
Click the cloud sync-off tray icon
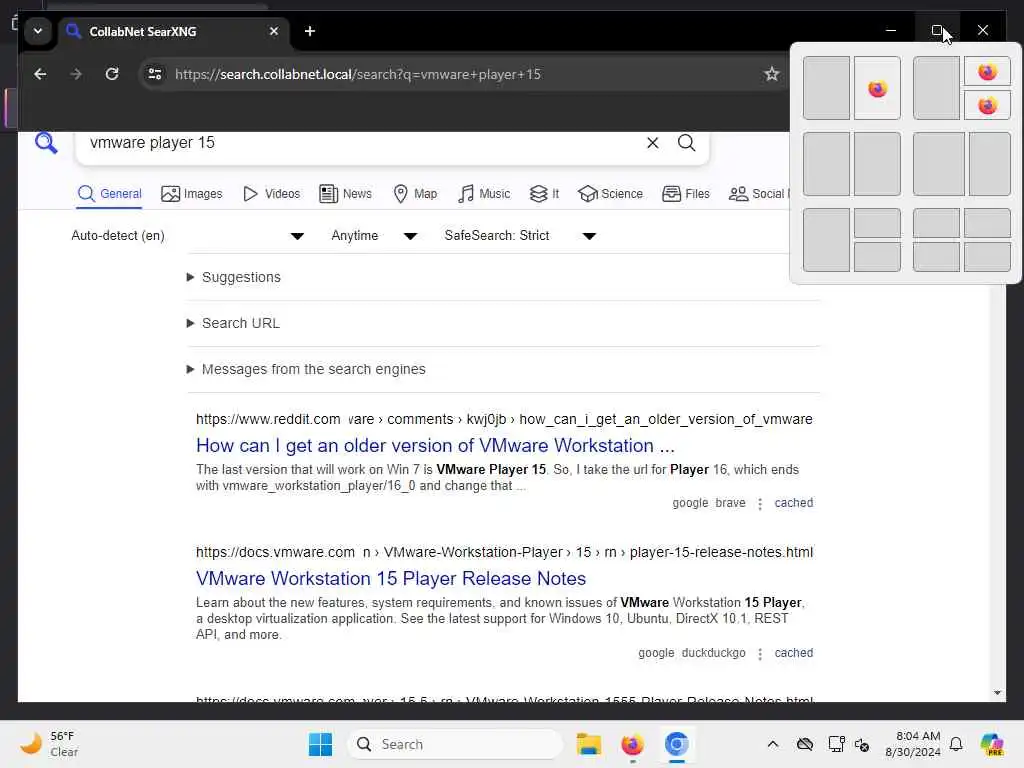coord(805,744)
